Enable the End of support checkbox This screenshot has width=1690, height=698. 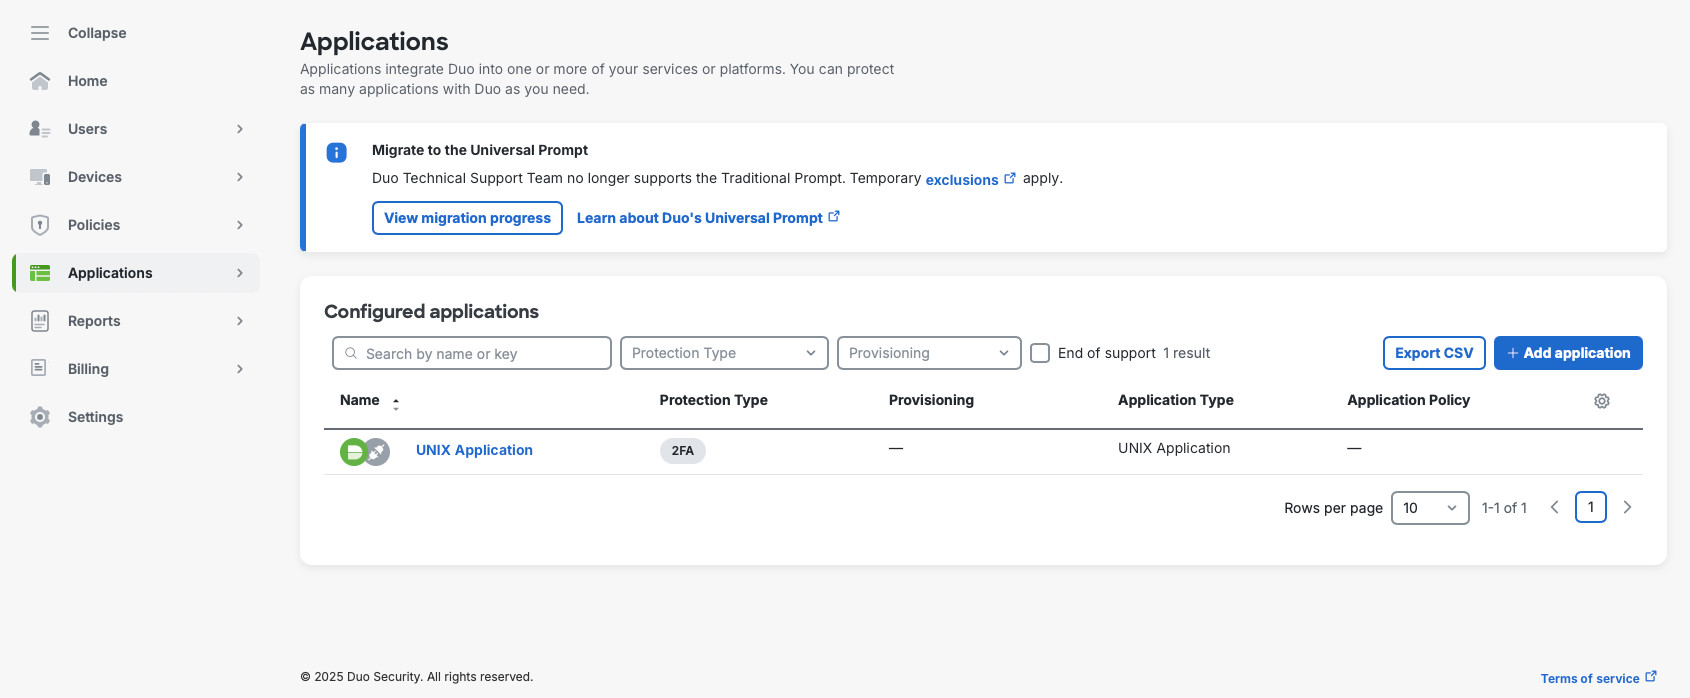[x=1040, y=353]
